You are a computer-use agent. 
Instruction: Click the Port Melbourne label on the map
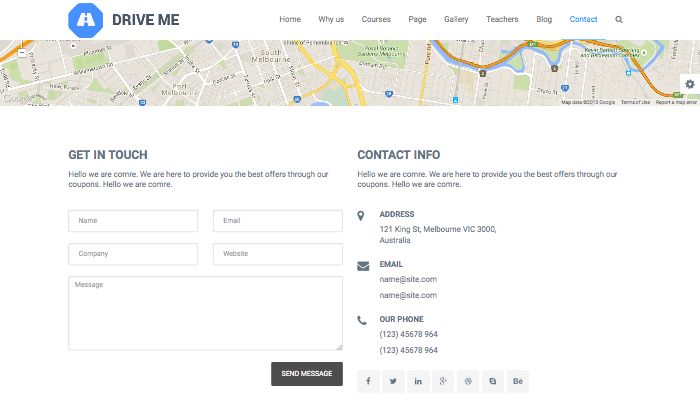[179, 89]
